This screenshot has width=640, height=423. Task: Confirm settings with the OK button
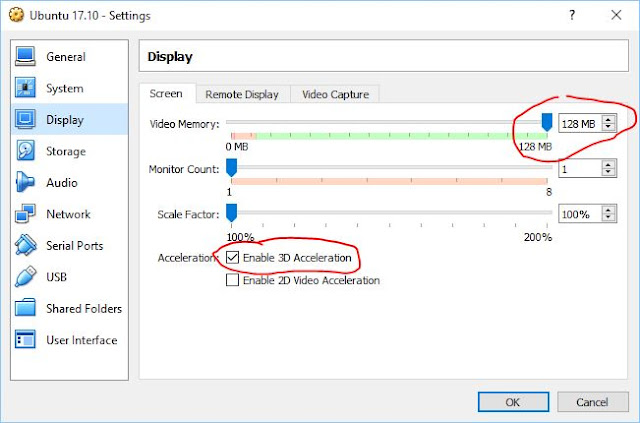click(x=513, y=402)
